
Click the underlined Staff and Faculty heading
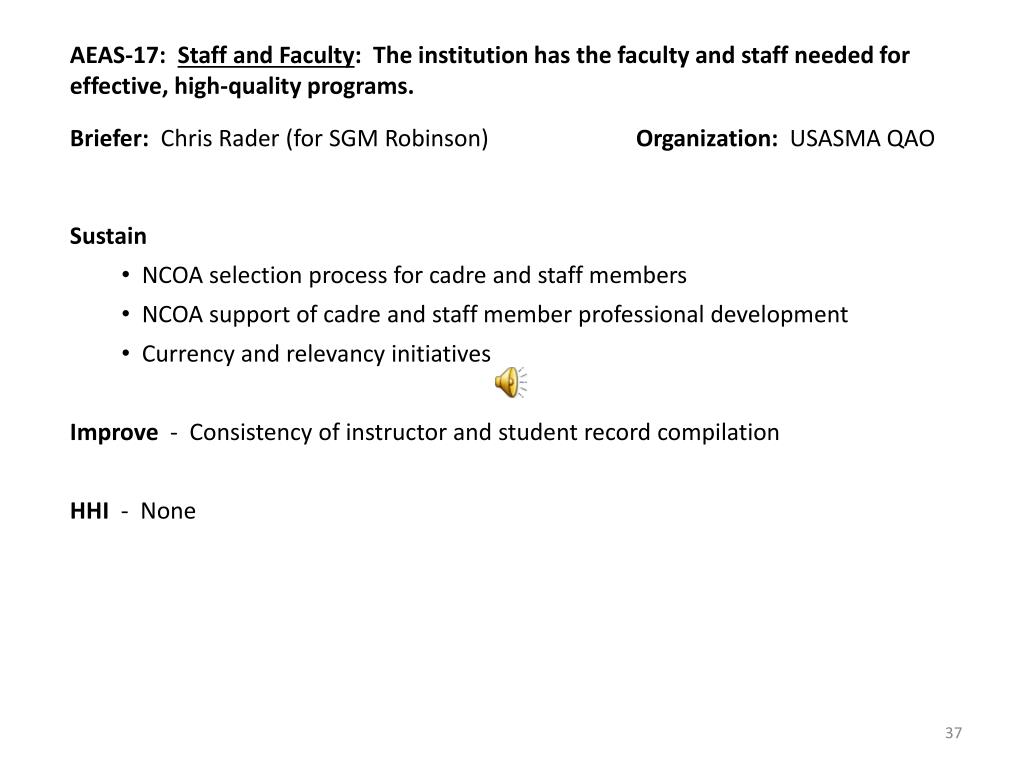[x=266, y=56]
